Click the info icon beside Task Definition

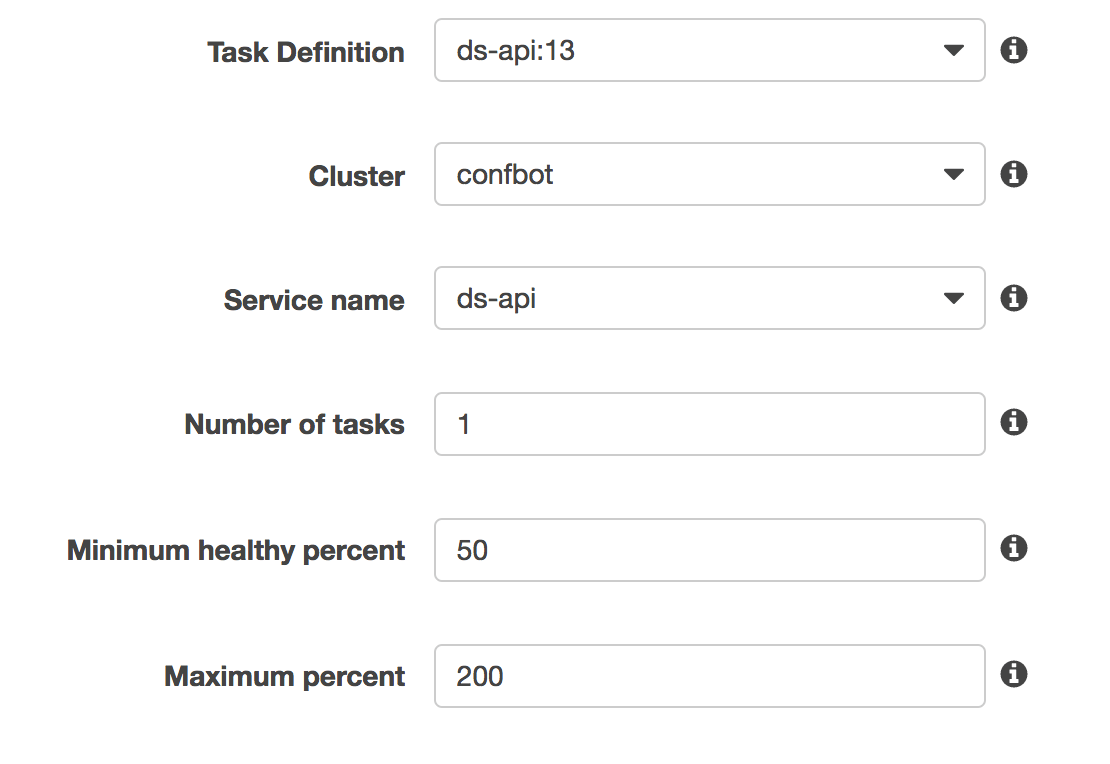pyautogui.click(x=1014, y=50)
